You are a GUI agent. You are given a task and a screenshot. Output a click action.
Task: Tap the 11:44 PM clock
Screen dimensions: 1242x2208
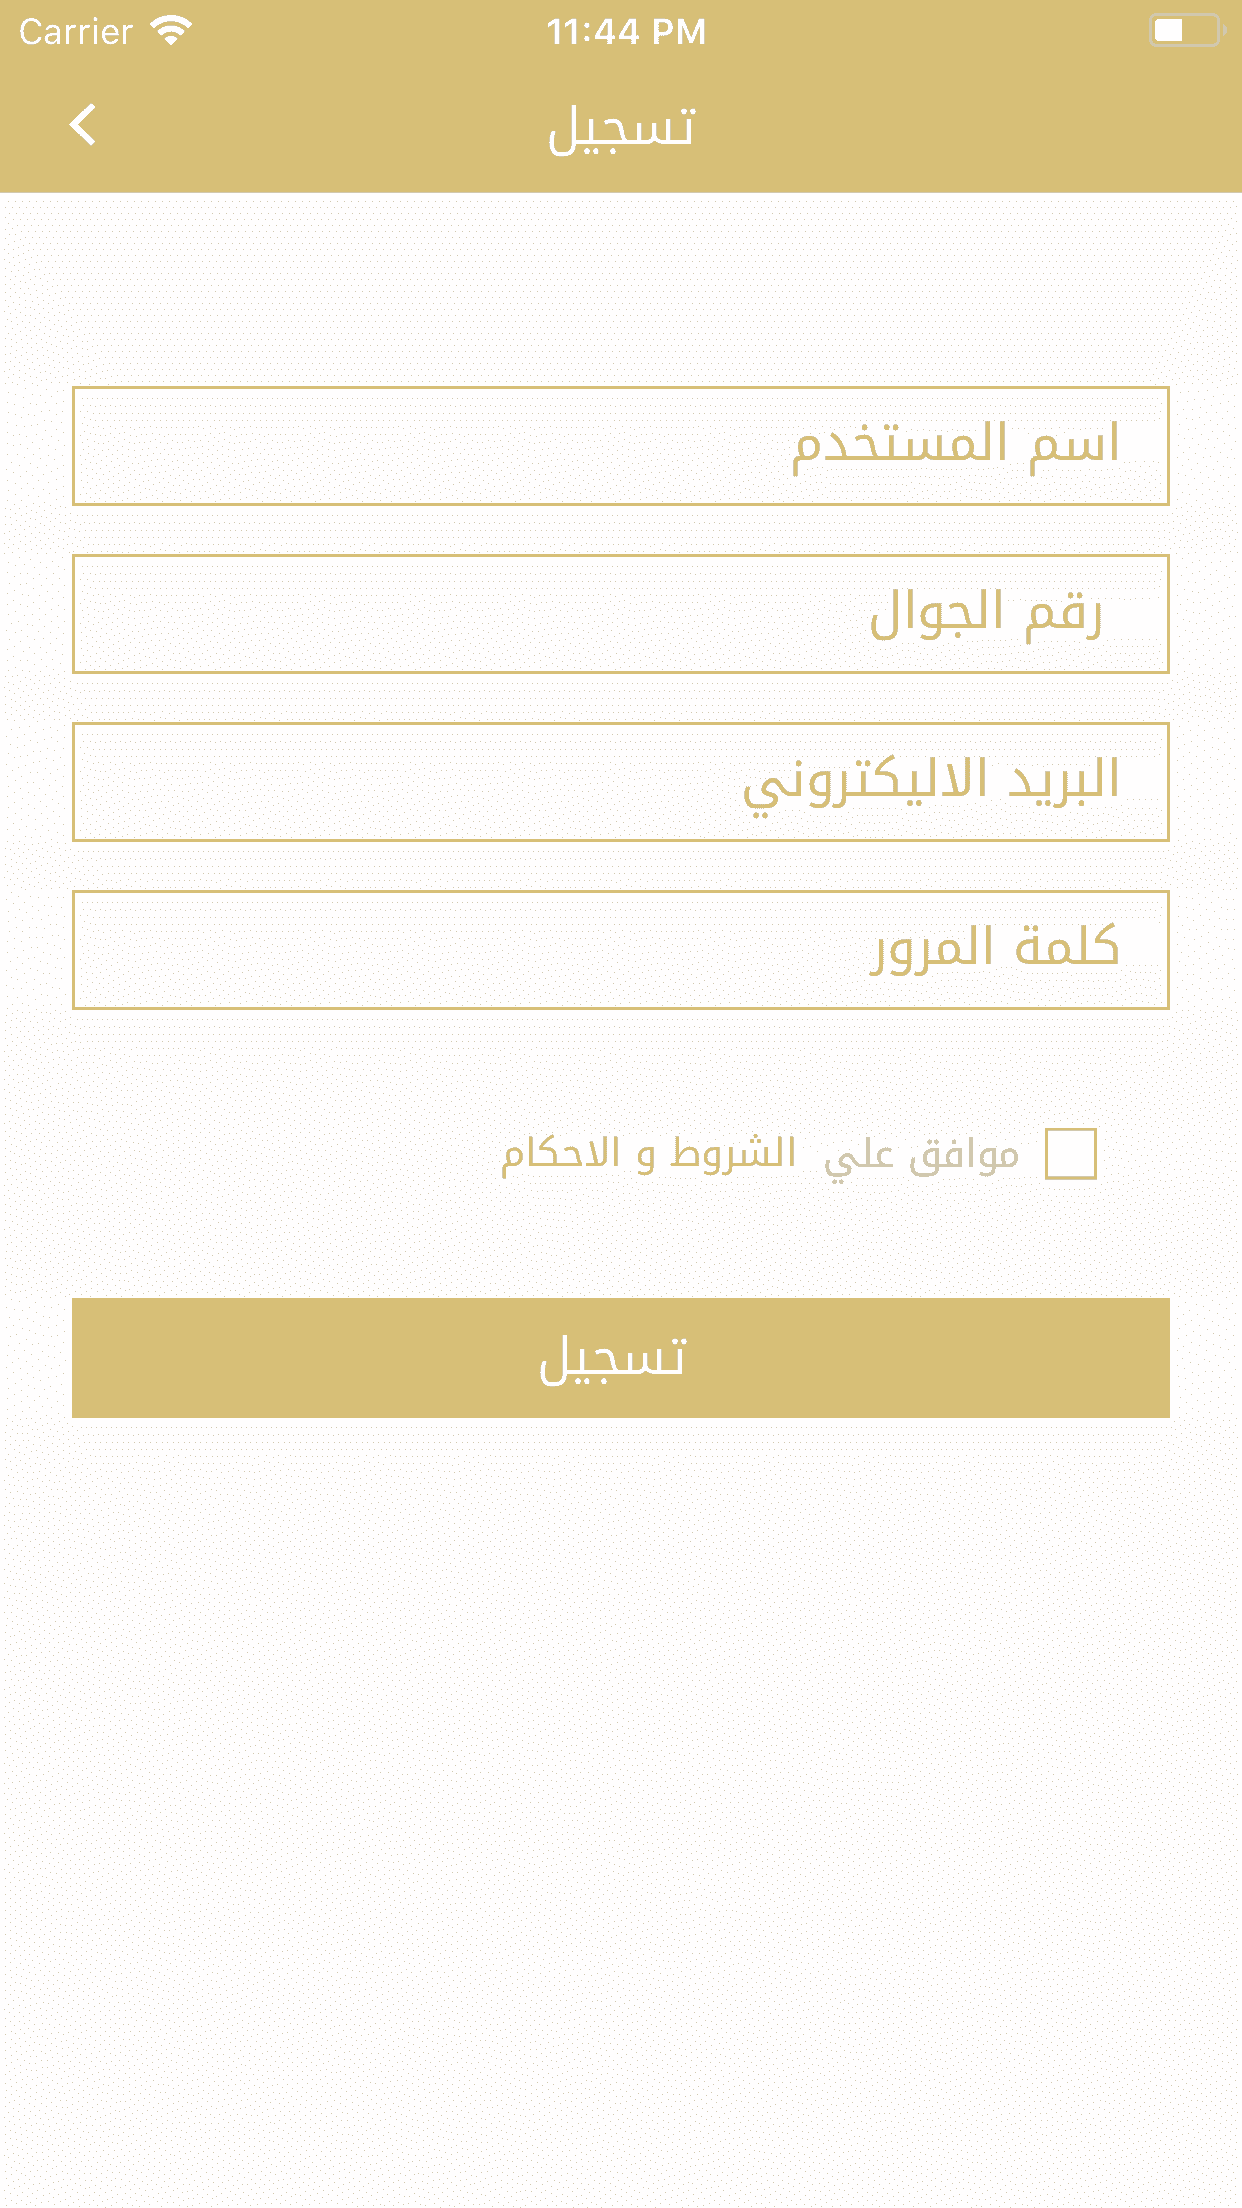(626, 32)
